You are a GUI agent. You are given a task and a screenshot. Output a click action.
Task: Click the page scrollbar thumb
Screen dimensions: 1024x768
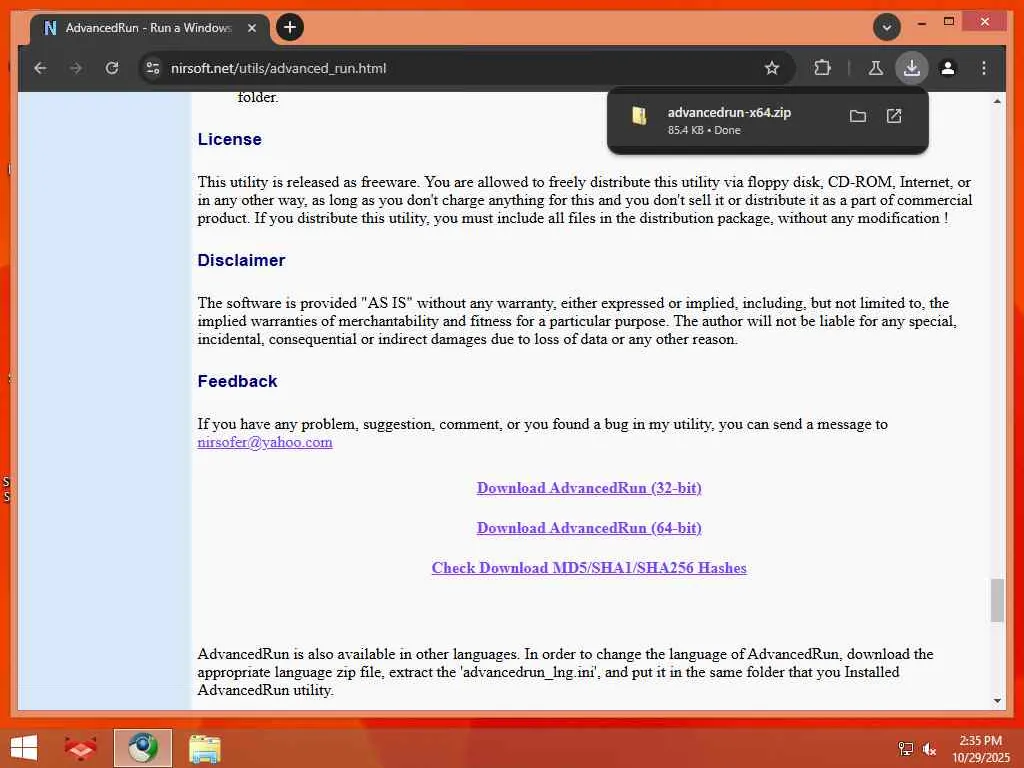click(997, 600)
